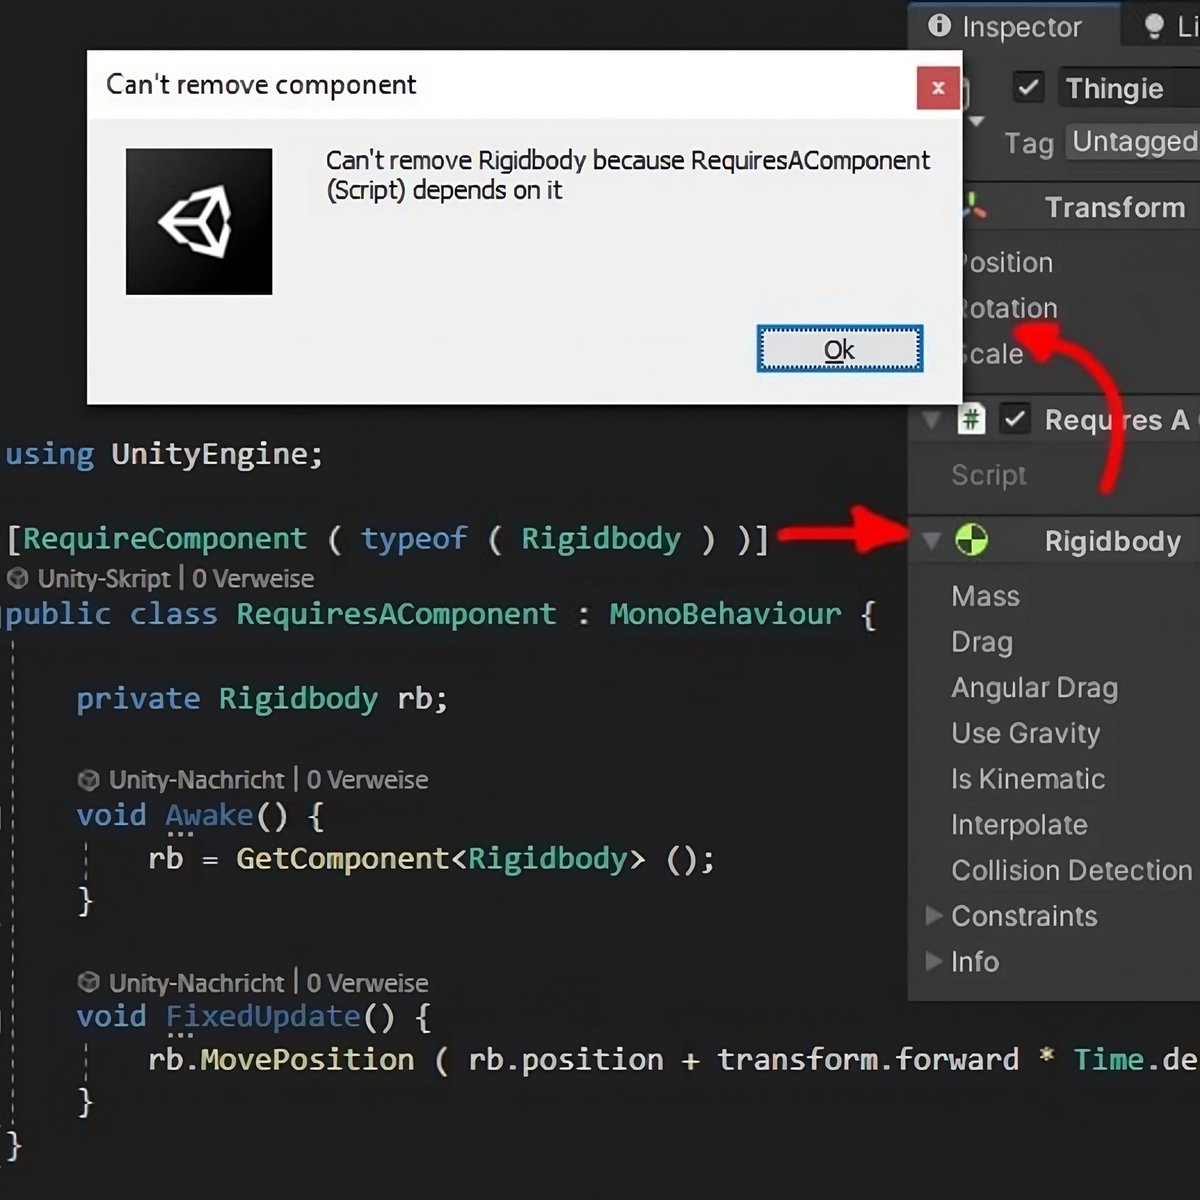Click the Transform component icon

pos(974,207)
